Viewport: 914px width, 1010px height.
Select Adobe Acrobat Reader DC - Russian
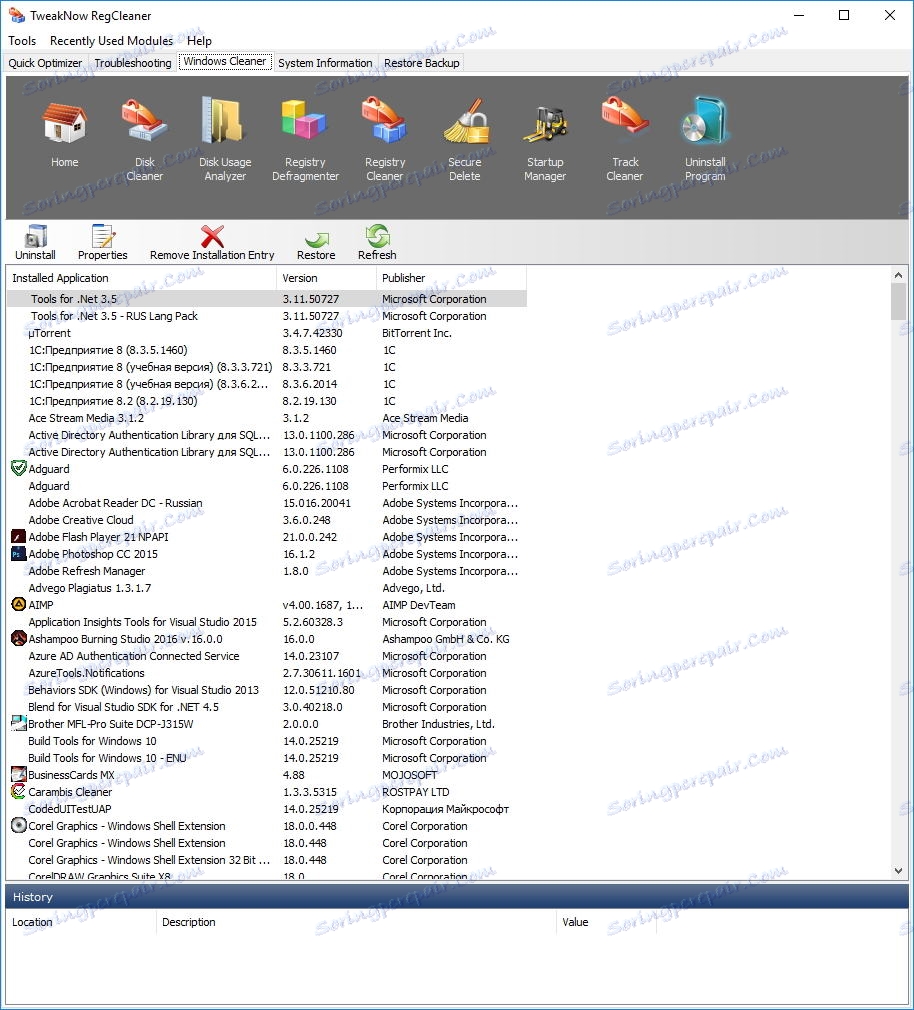pyautogui.click(x=267, y=502)
